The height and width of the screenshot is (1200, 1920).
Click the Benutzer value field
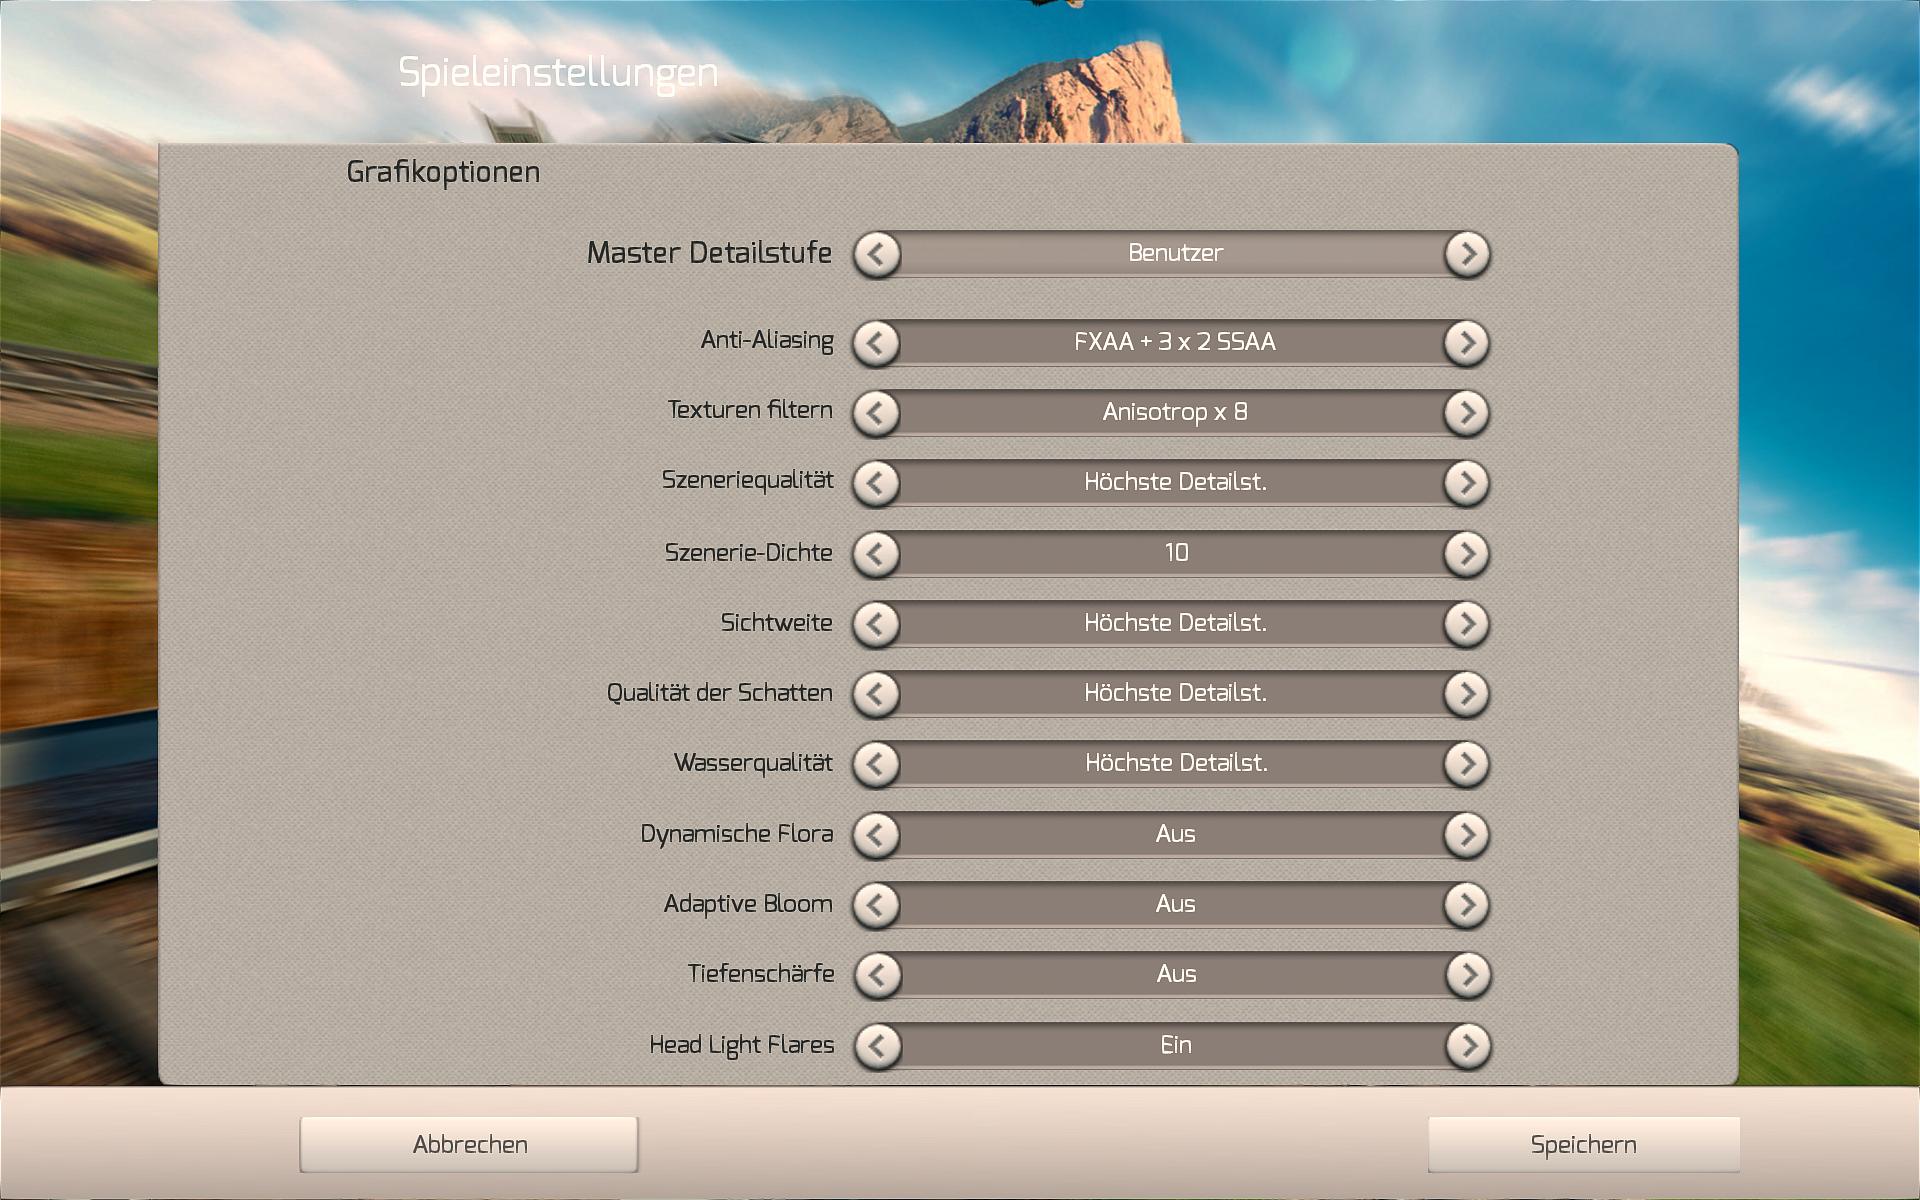[x=1174, y=253]
